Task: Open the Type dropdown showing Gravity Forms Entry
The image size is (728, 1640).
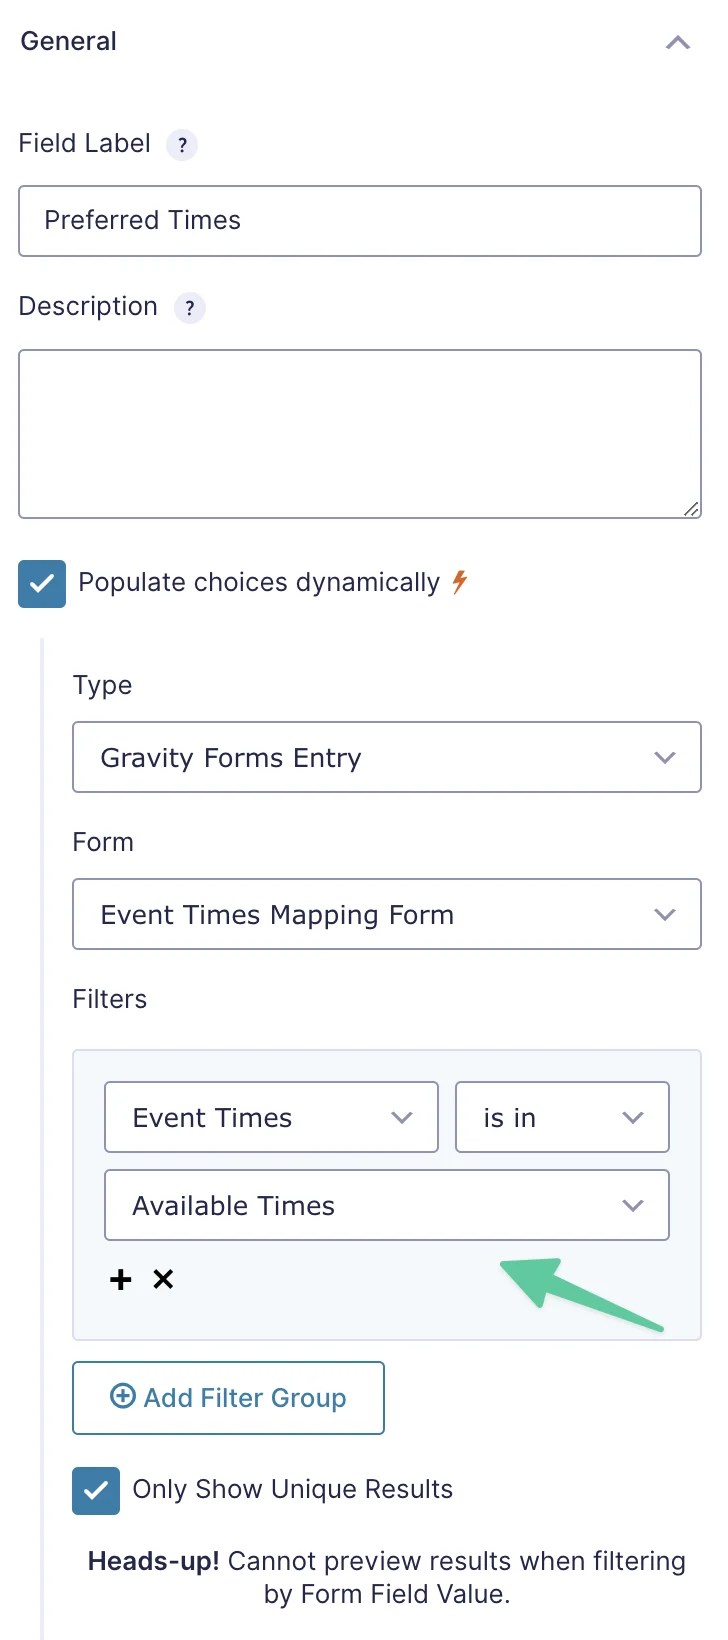Action: pyautogui.click(x=387, y=757)
